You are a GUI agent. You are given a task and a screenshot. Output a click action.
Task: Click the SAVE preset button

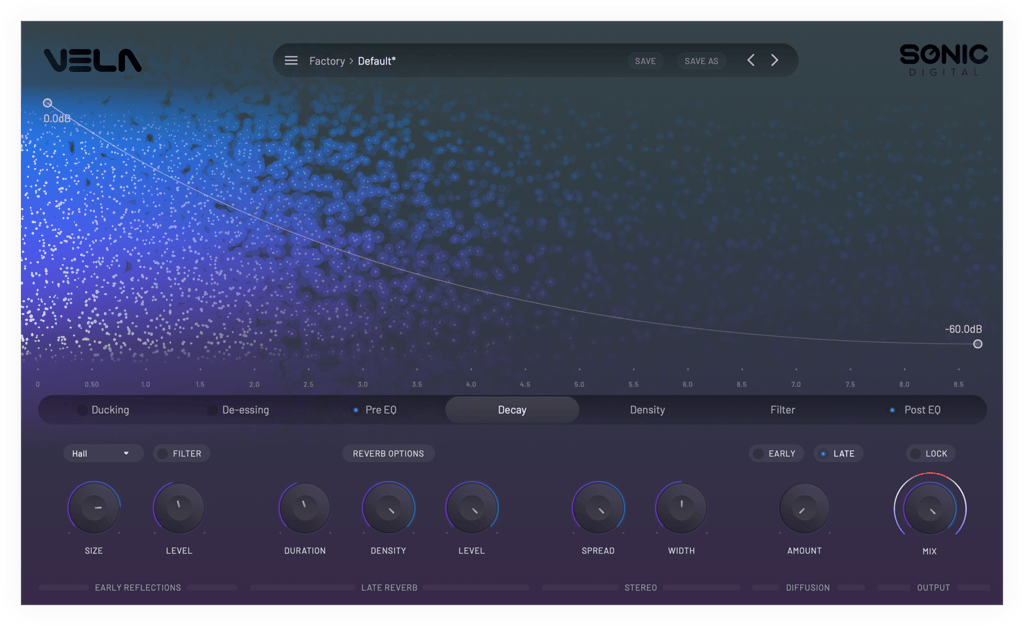645,61
